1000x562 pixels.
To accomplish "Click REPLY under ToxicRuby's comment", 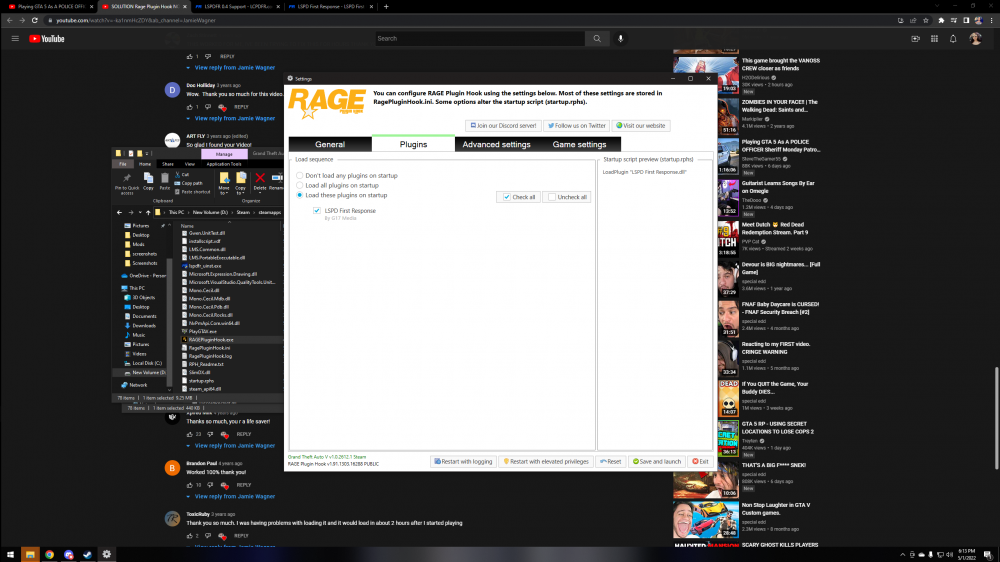I will (x=241, y=536).
